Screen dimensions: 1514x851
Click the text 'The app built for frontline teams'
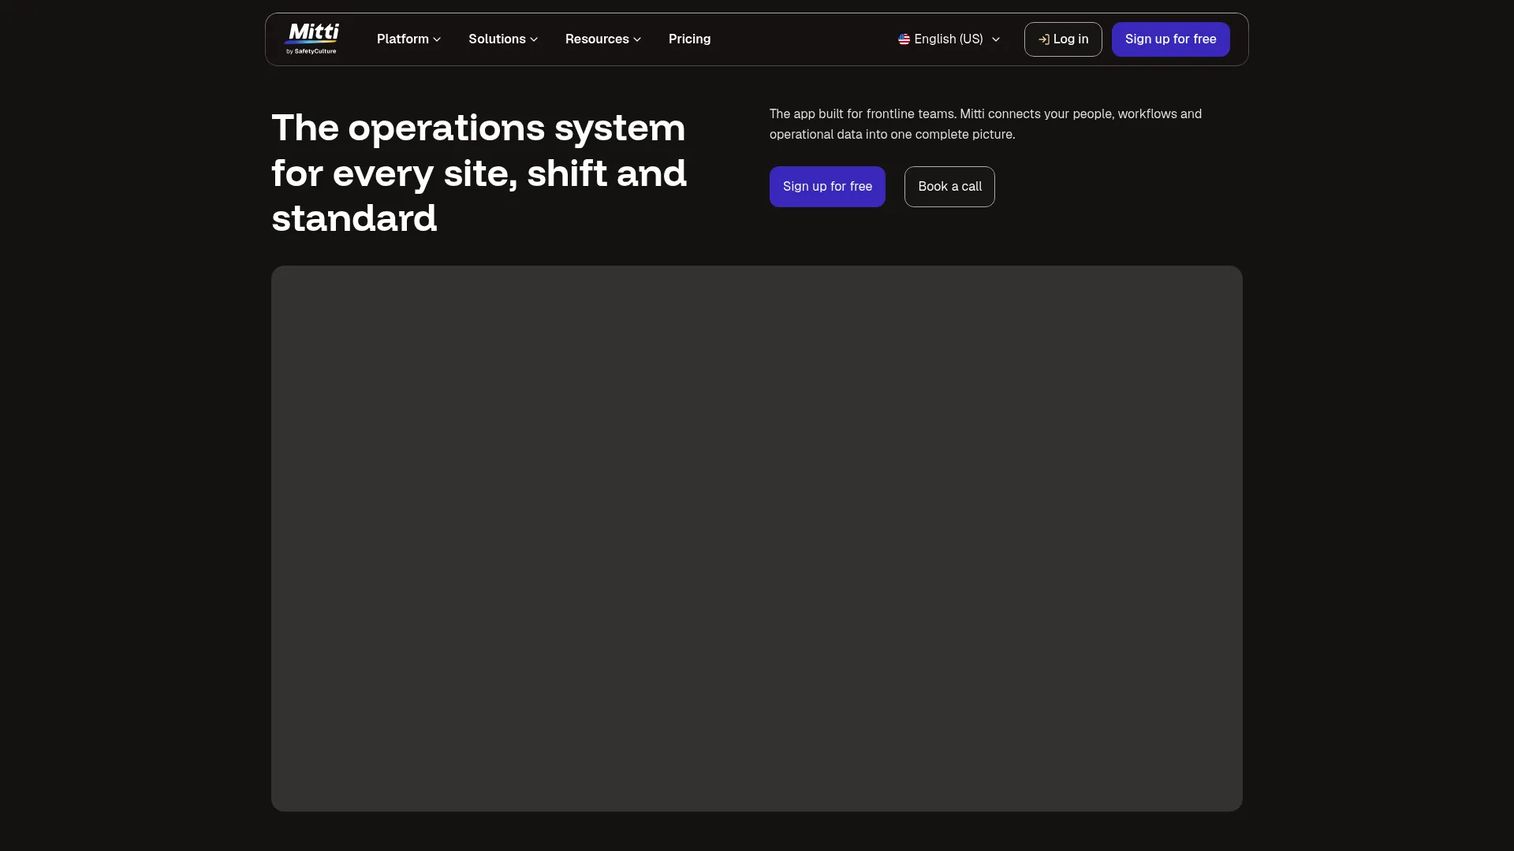click(x=862, y=114)
